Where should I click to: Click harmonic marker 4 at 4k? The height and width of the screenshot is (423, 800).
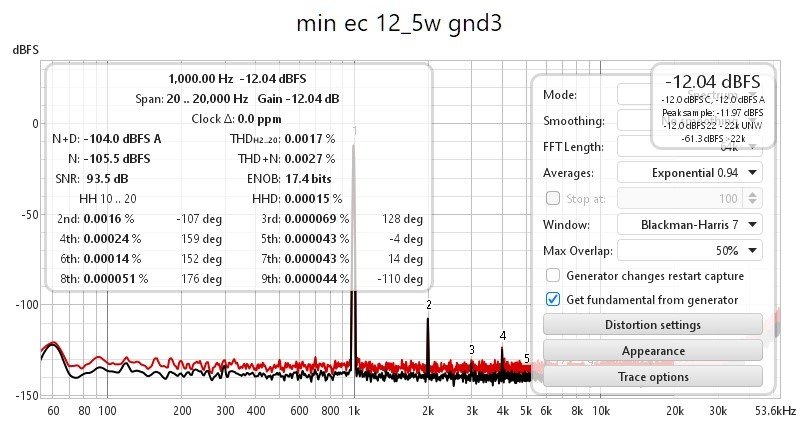pos(503,336)
